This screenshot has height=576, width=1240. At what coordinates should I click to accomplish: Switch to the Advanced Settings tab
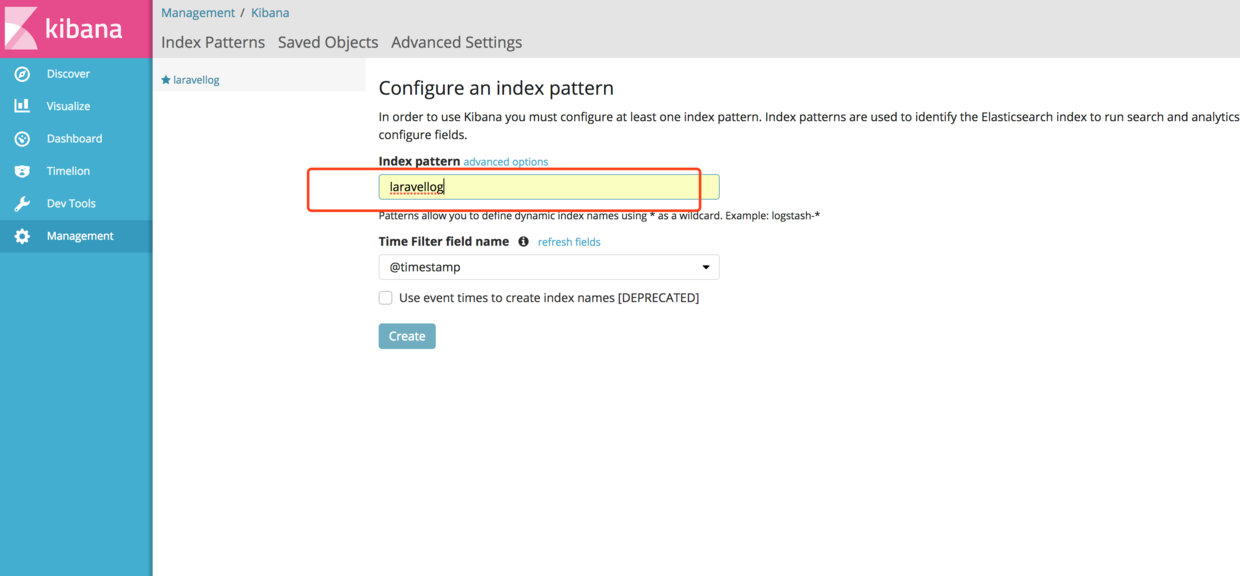point(456,42)
